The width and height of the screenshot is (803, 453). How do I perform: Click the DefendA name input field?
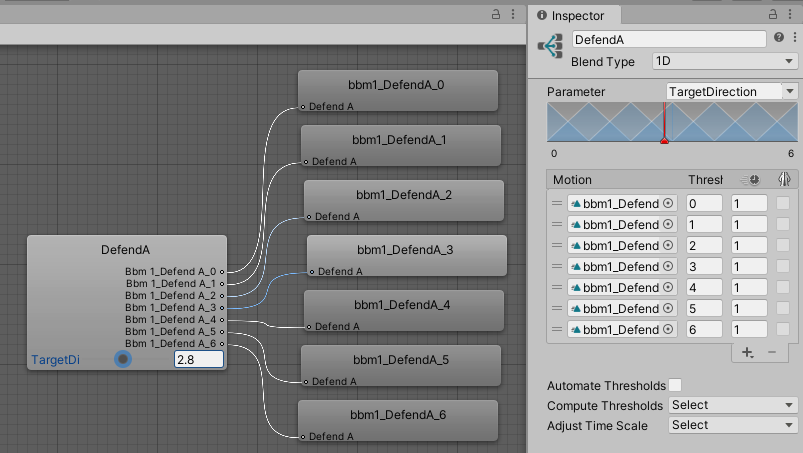(670, 39)
